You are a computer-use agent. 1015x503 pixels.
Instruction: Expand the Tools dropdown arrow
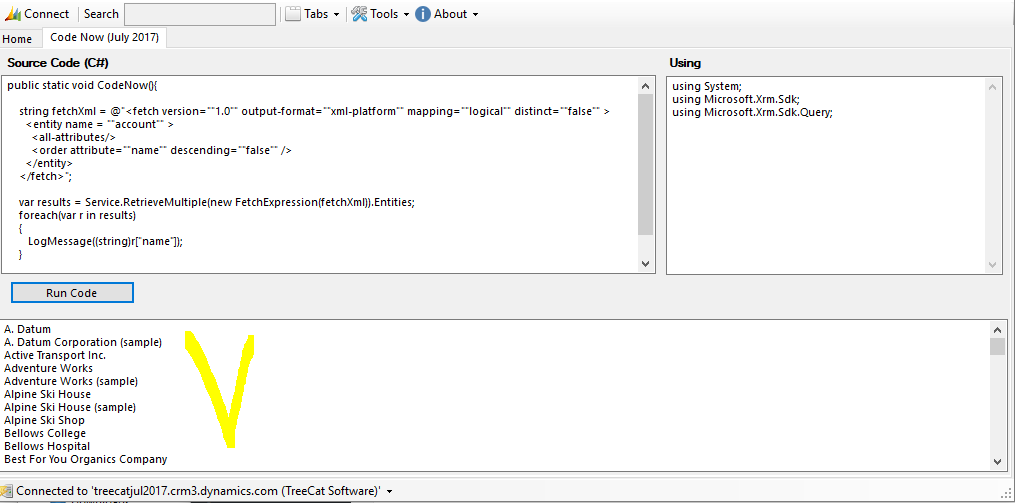coord(406,15)
